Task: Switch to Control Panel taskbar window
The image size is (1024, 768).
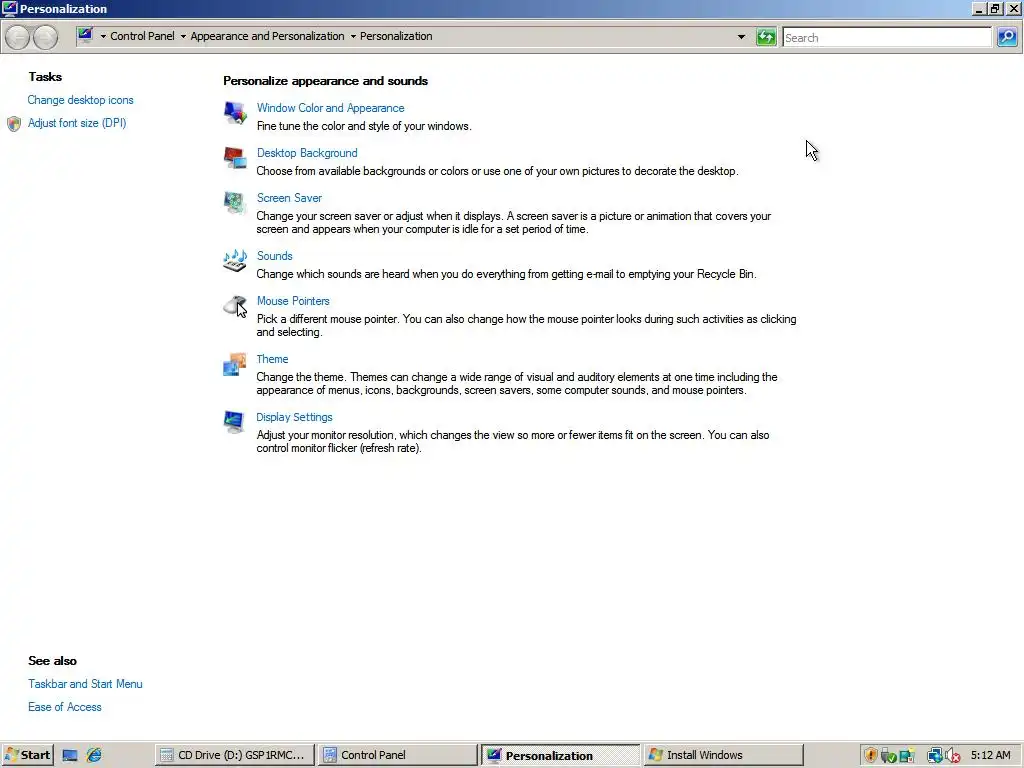Action: tap(397, 756)
